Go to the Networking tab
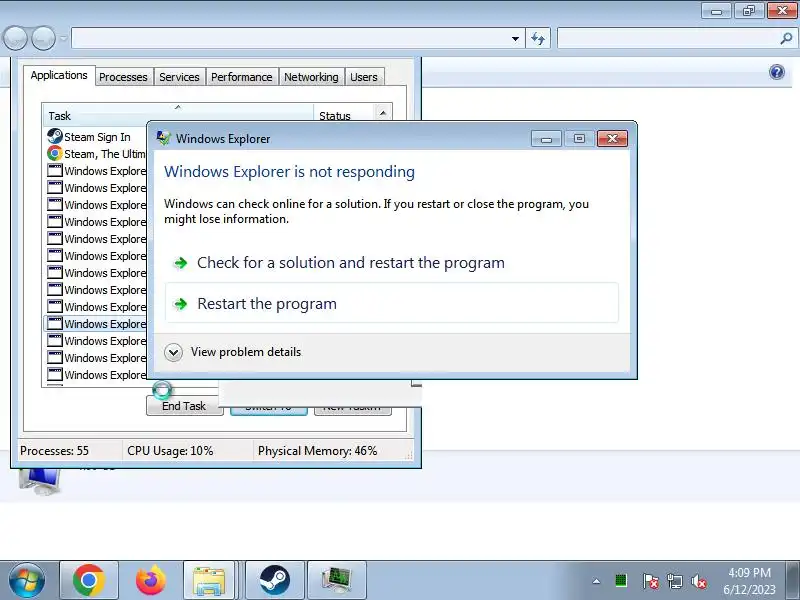800x600 pixels. [x=311, y=77]
